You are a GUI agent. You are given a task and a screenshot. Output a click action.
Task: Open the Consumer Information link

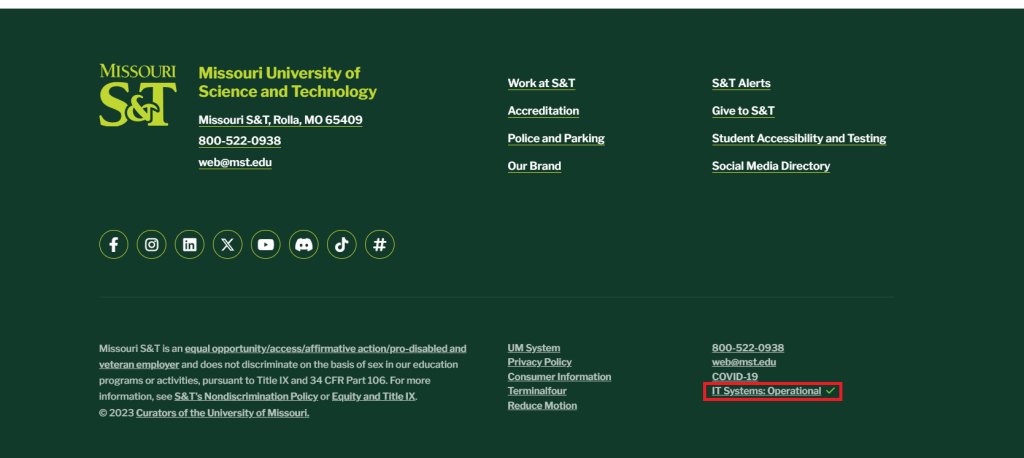pos(559,376)
